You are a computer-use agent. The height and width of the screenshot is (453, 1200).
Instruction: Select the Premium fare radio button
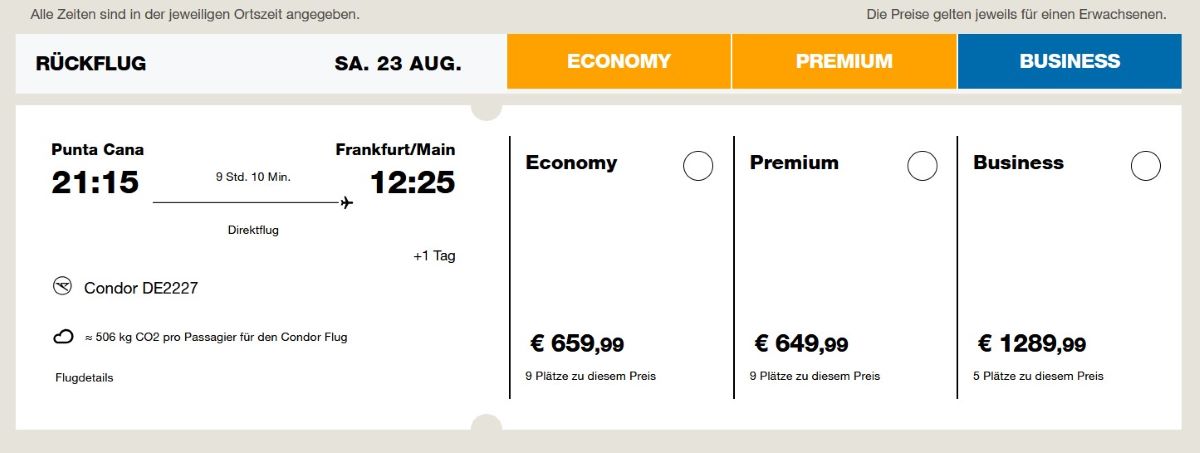(x=922, y=166)
